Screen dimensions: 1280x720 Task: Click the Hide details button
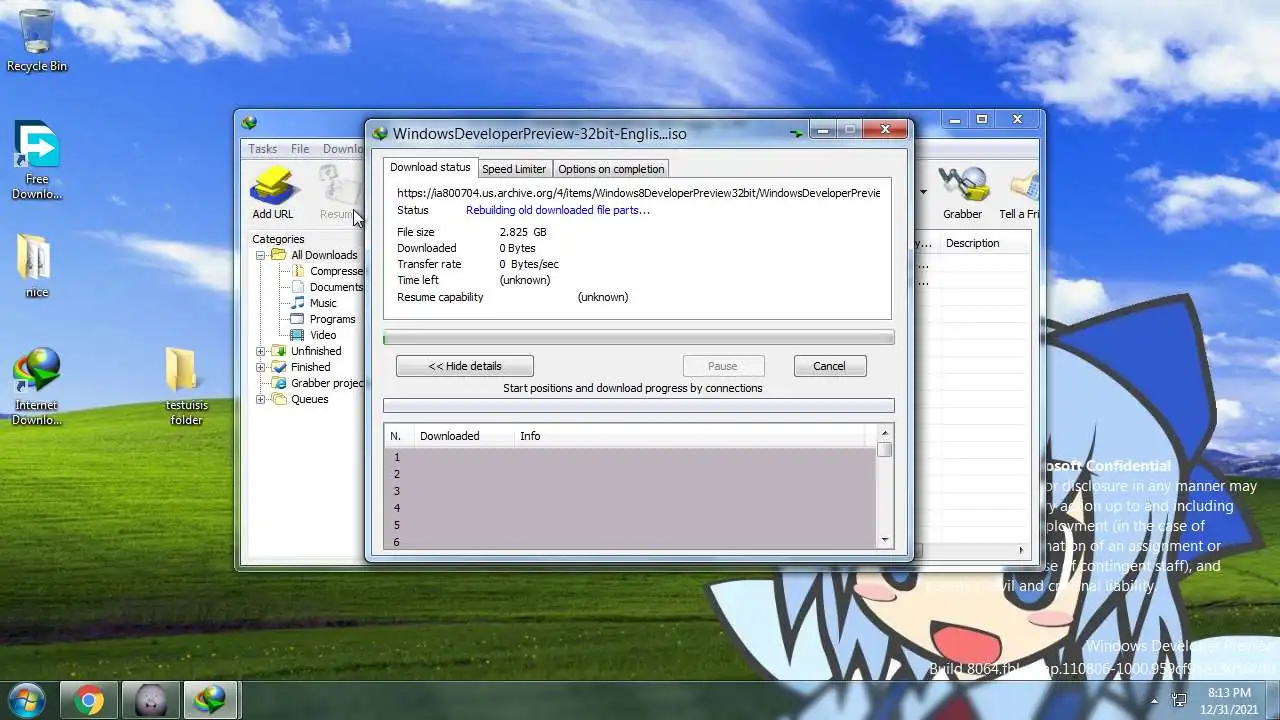coord(465,366)
